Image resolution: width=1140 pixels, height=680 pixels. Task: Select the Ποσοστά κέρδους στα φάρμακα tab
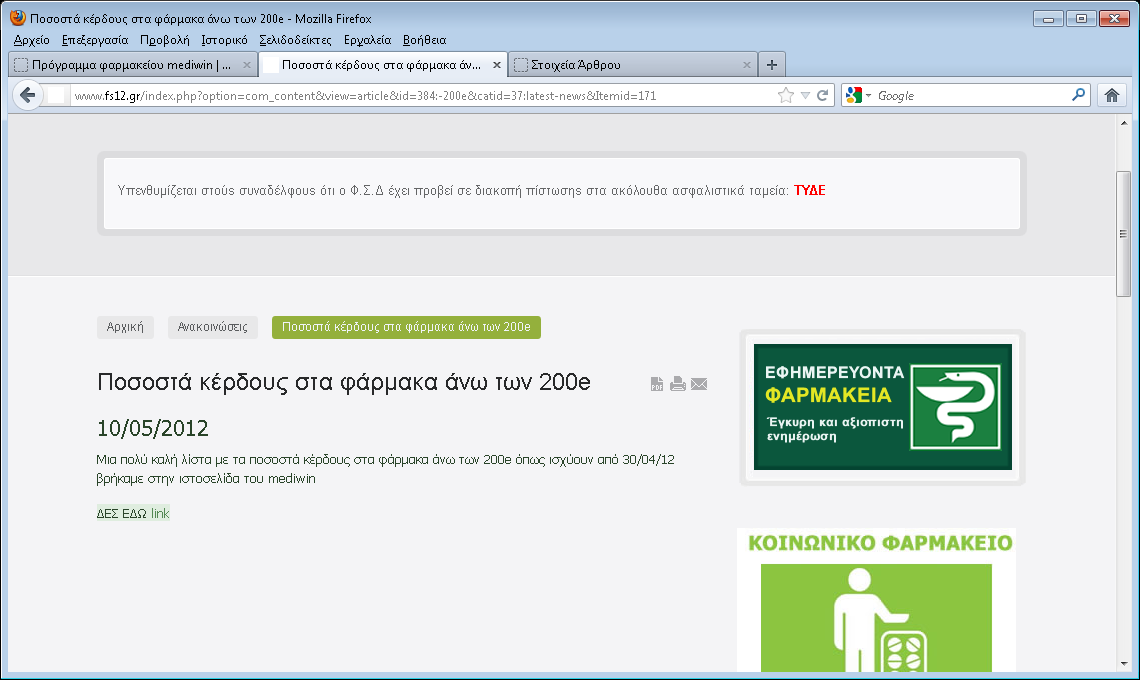(381, 65)
